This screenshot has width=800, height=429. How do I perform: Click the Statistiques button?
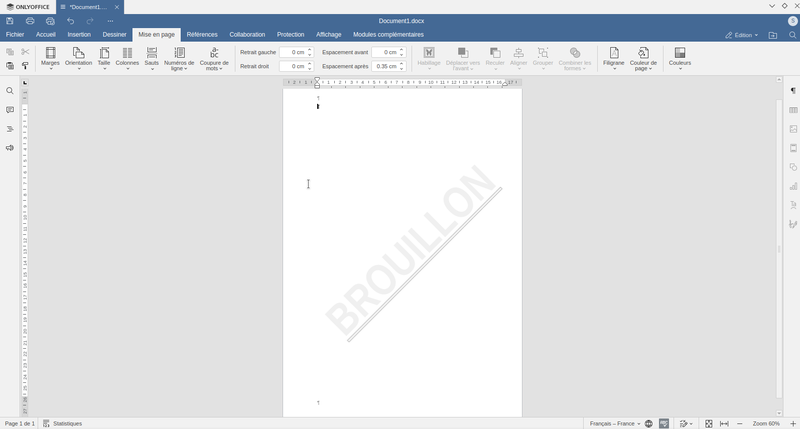62,424
